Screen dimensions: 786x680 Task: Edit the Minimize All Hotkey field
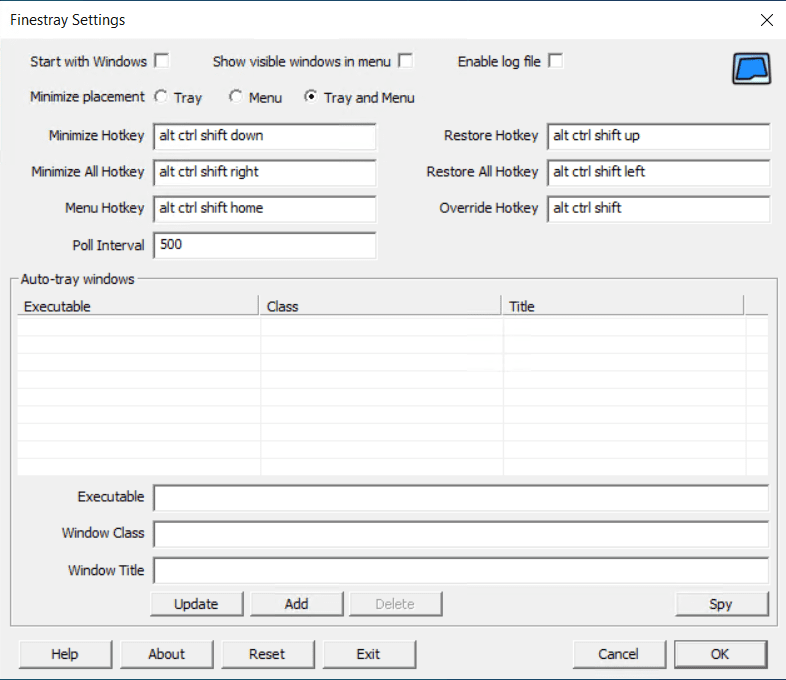tap(265, 172)
